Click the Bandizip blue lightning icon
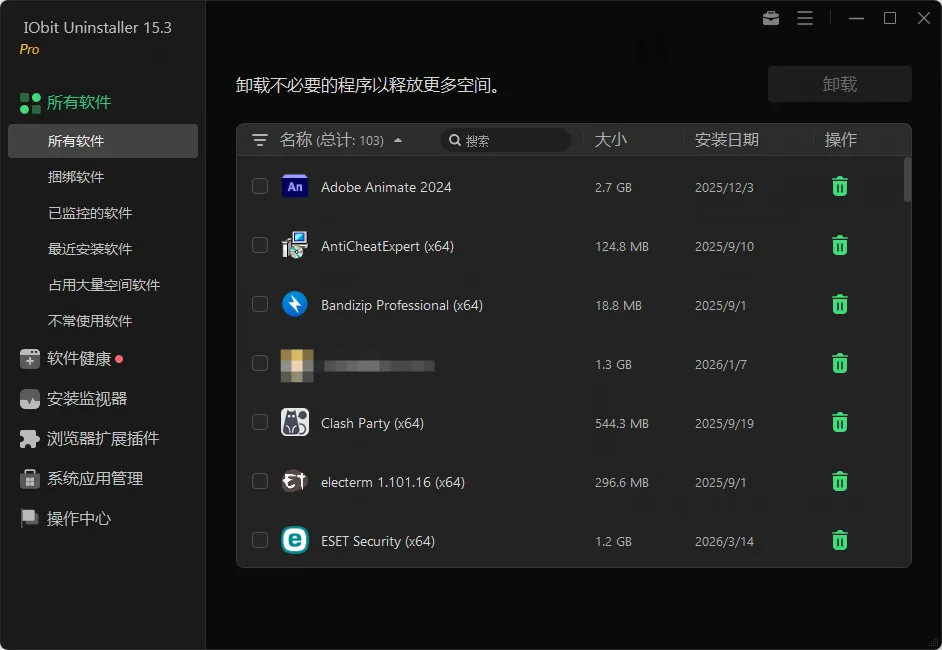The height and width of the screenshot is (650, 942). pos(295,304)
